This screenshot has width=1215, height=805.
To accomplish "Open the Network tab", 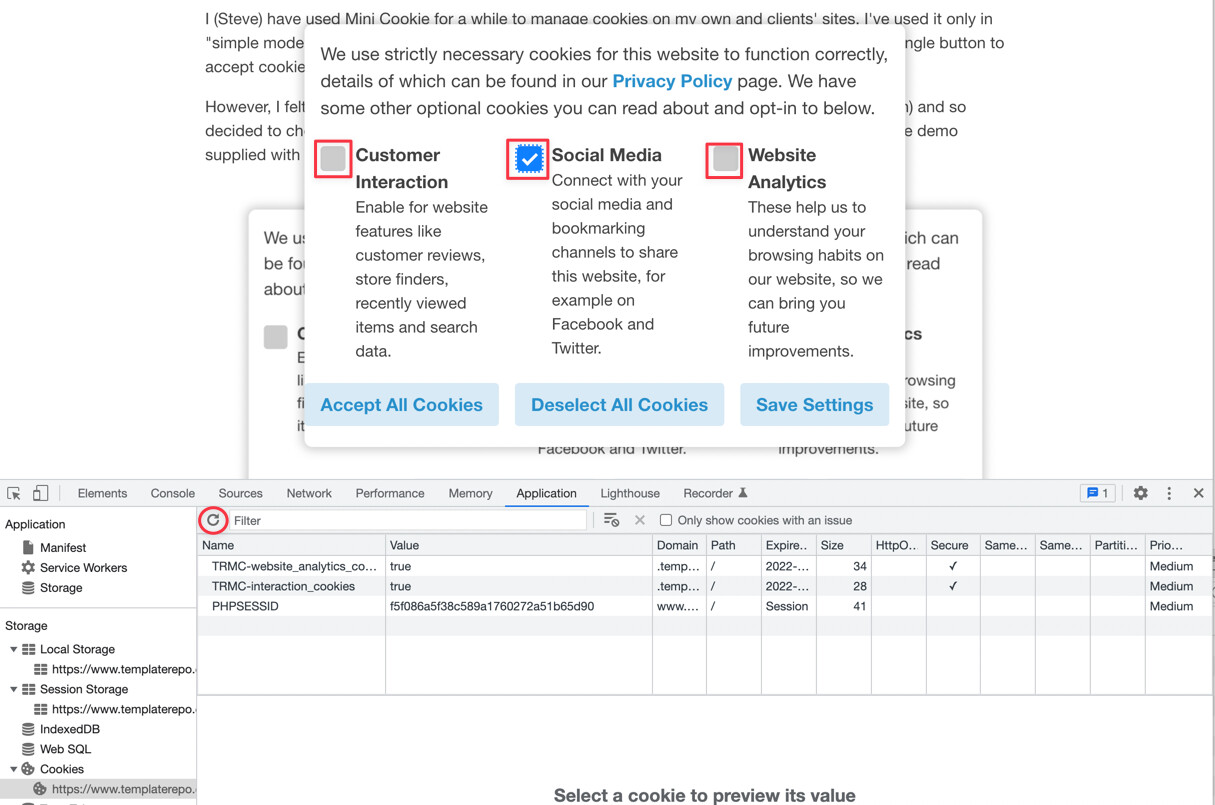I will (x=309, y=493).
